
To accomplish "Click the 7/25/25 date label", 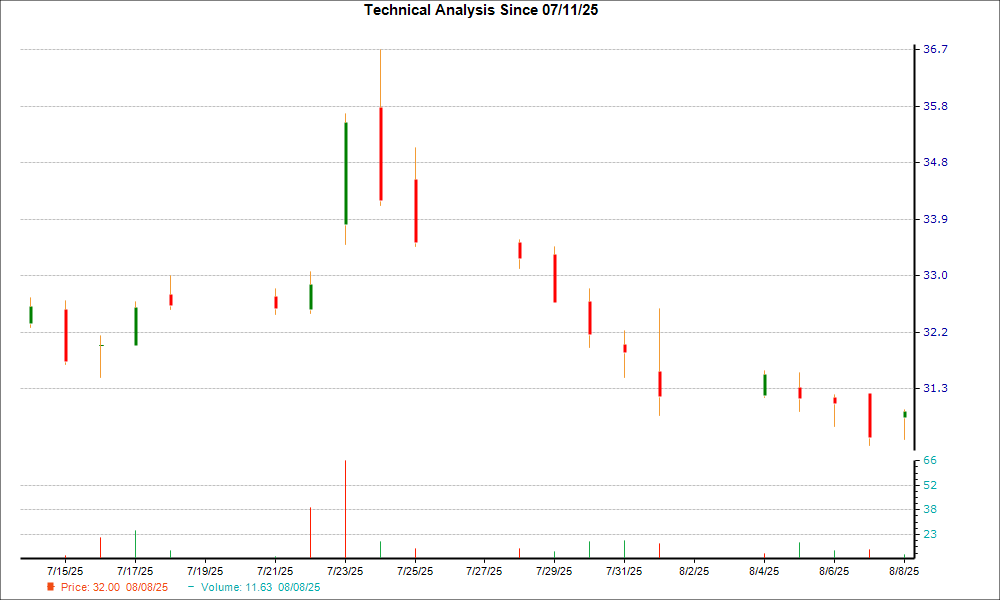I will tap(415, 571).
